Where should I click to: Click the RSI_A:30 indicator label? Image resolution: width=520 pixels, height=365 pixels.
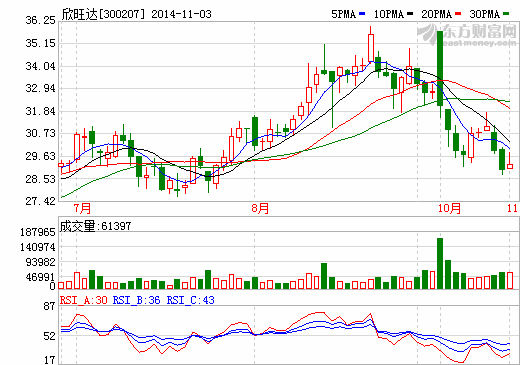[84, 300]
